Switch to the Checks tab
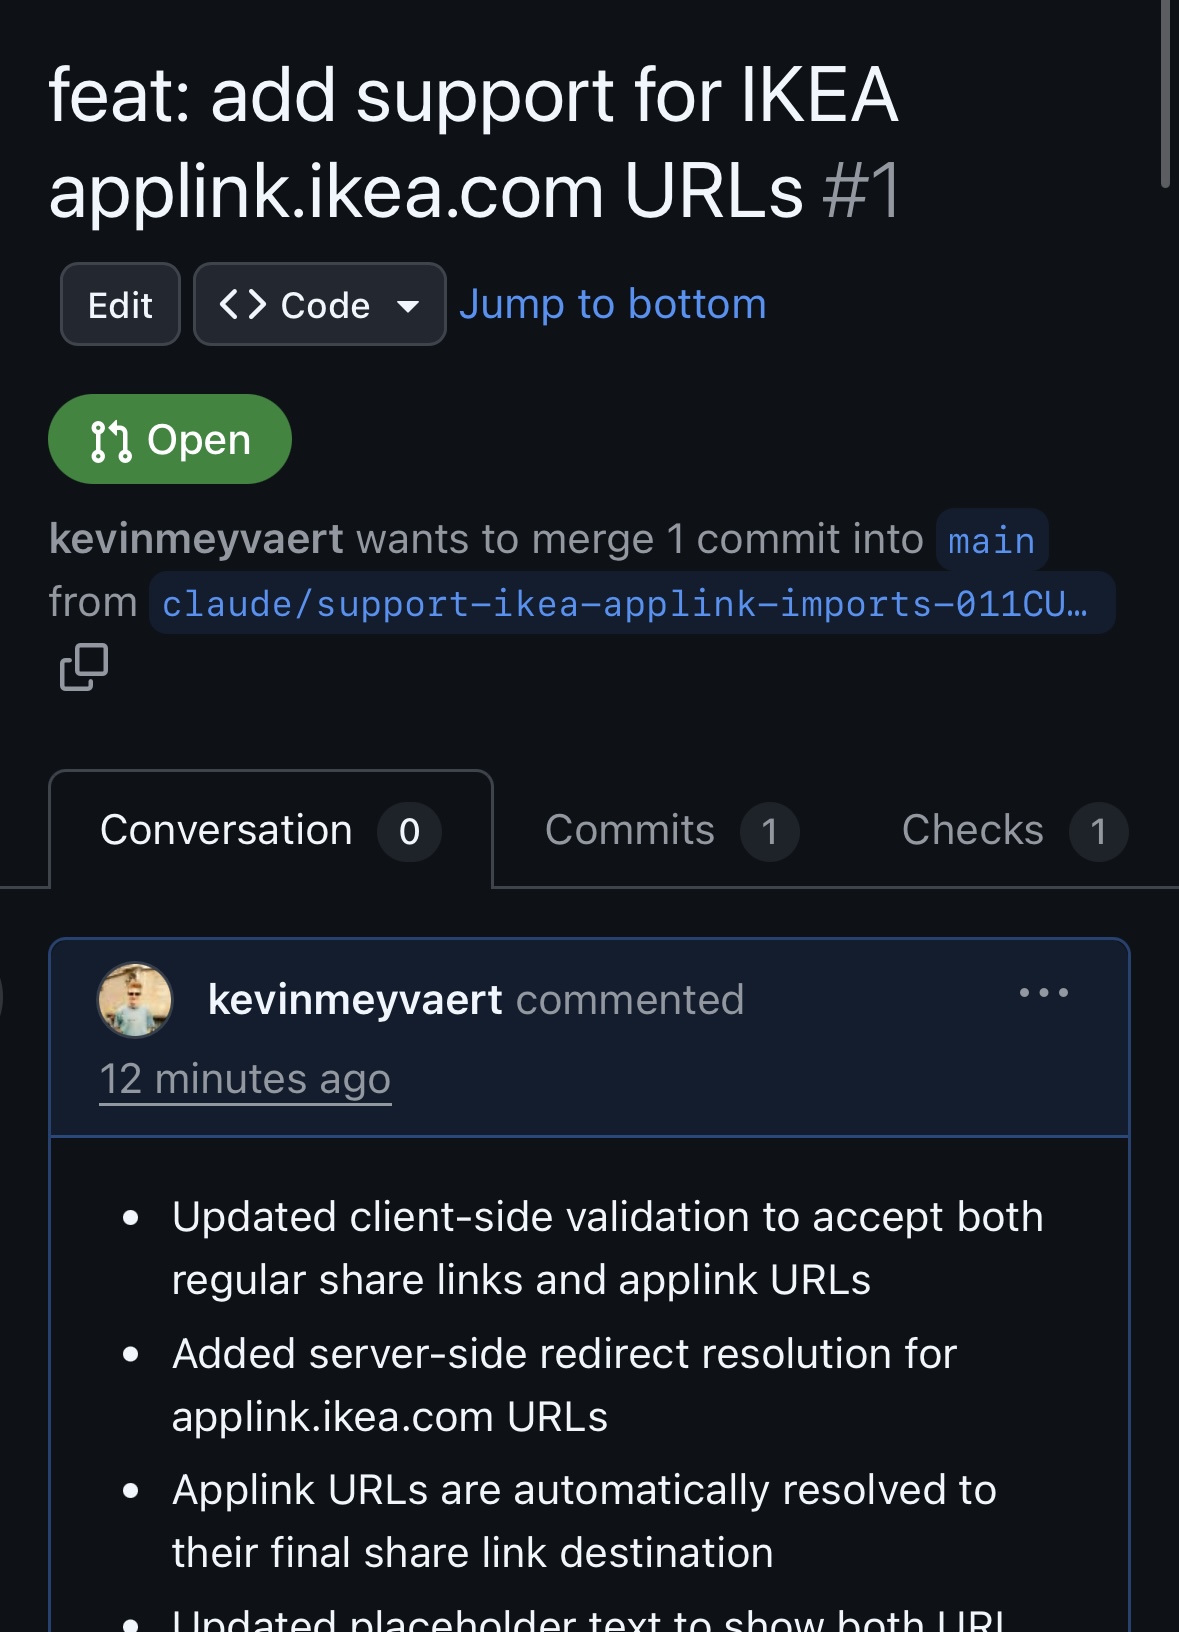1179x1632 pixels. (973, 831)
